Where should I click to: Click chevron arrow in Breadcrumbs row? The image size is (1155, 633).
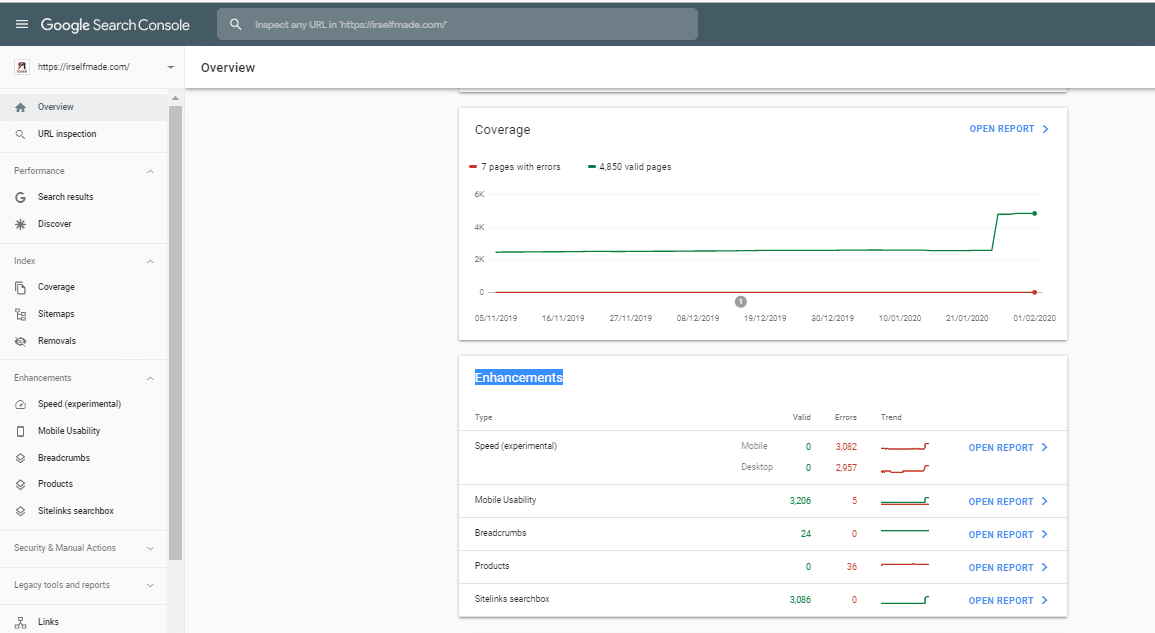tap(1045, 534)
